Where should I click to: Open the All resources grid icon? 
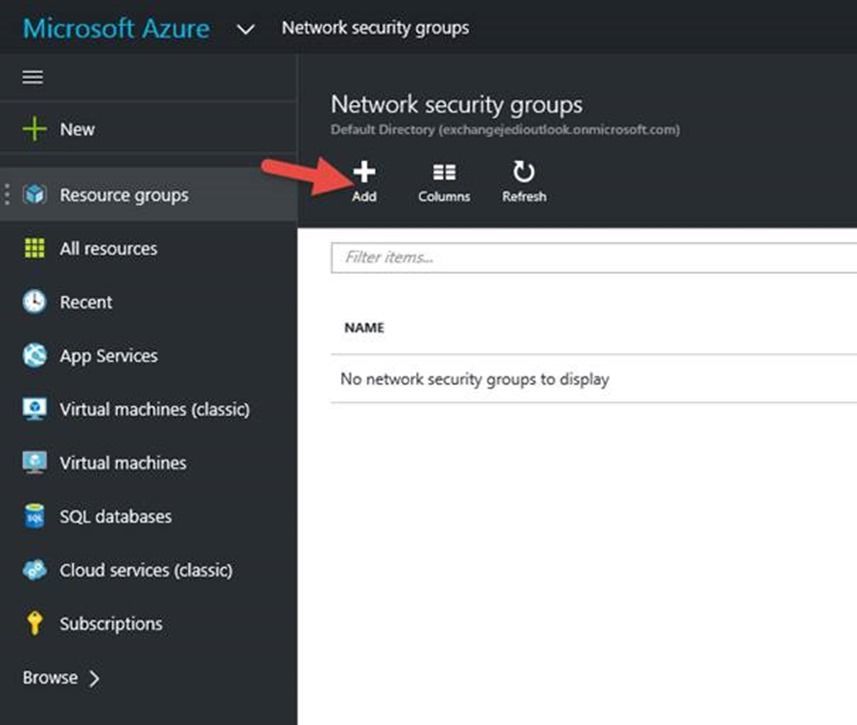click(35, 249)
